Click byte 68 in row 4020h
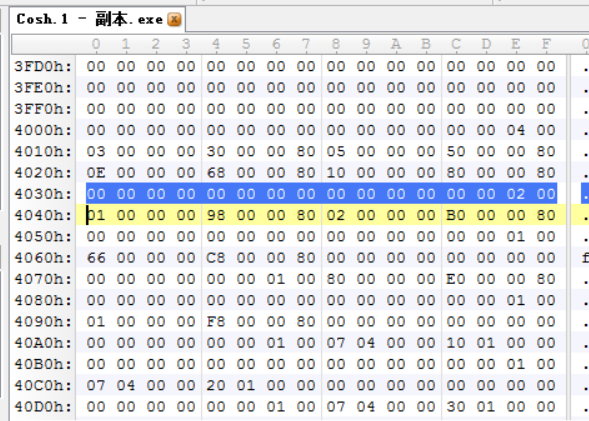 coord(216,173)
